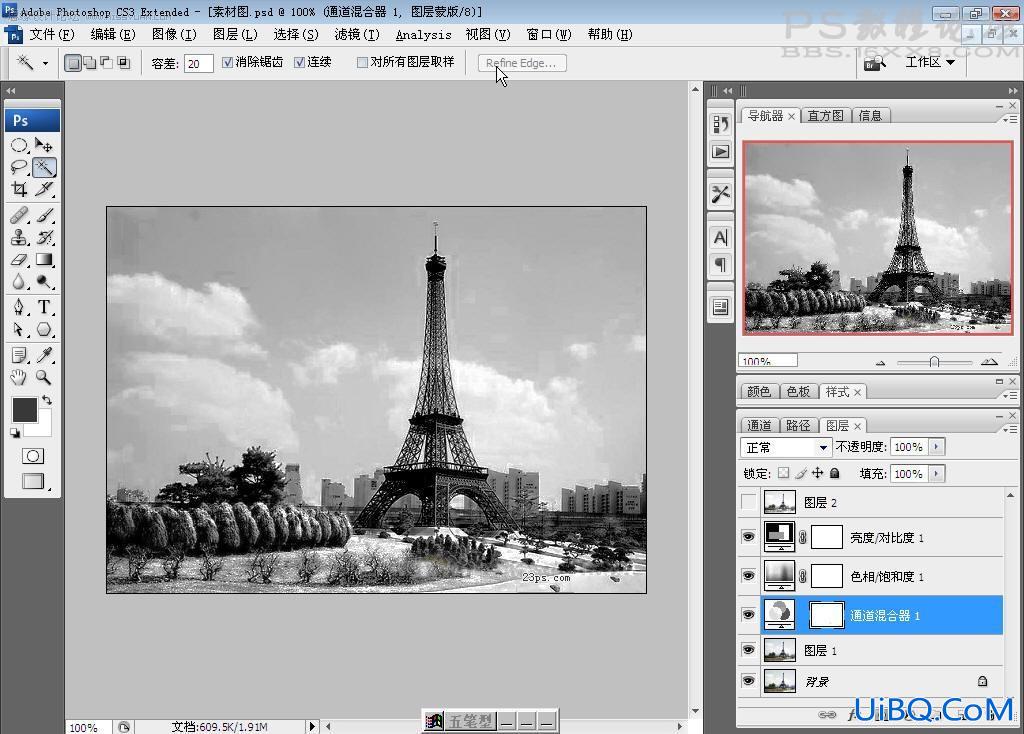Open the Navigator panel options menu
The height and width of the screenshot is (734, 1024).
pyautogui.click(x=1010, y=119)
